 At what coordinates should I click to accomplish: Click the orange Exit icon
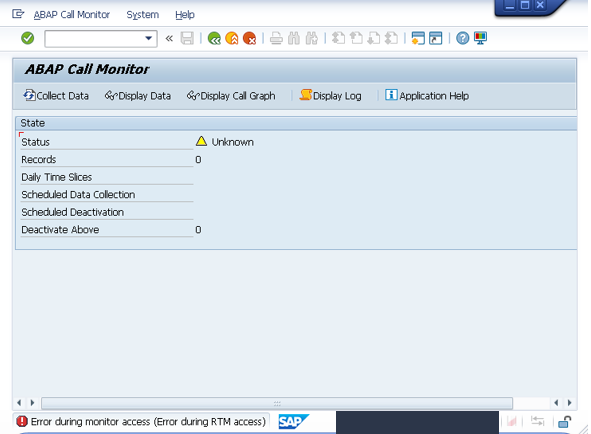point(232,38)
